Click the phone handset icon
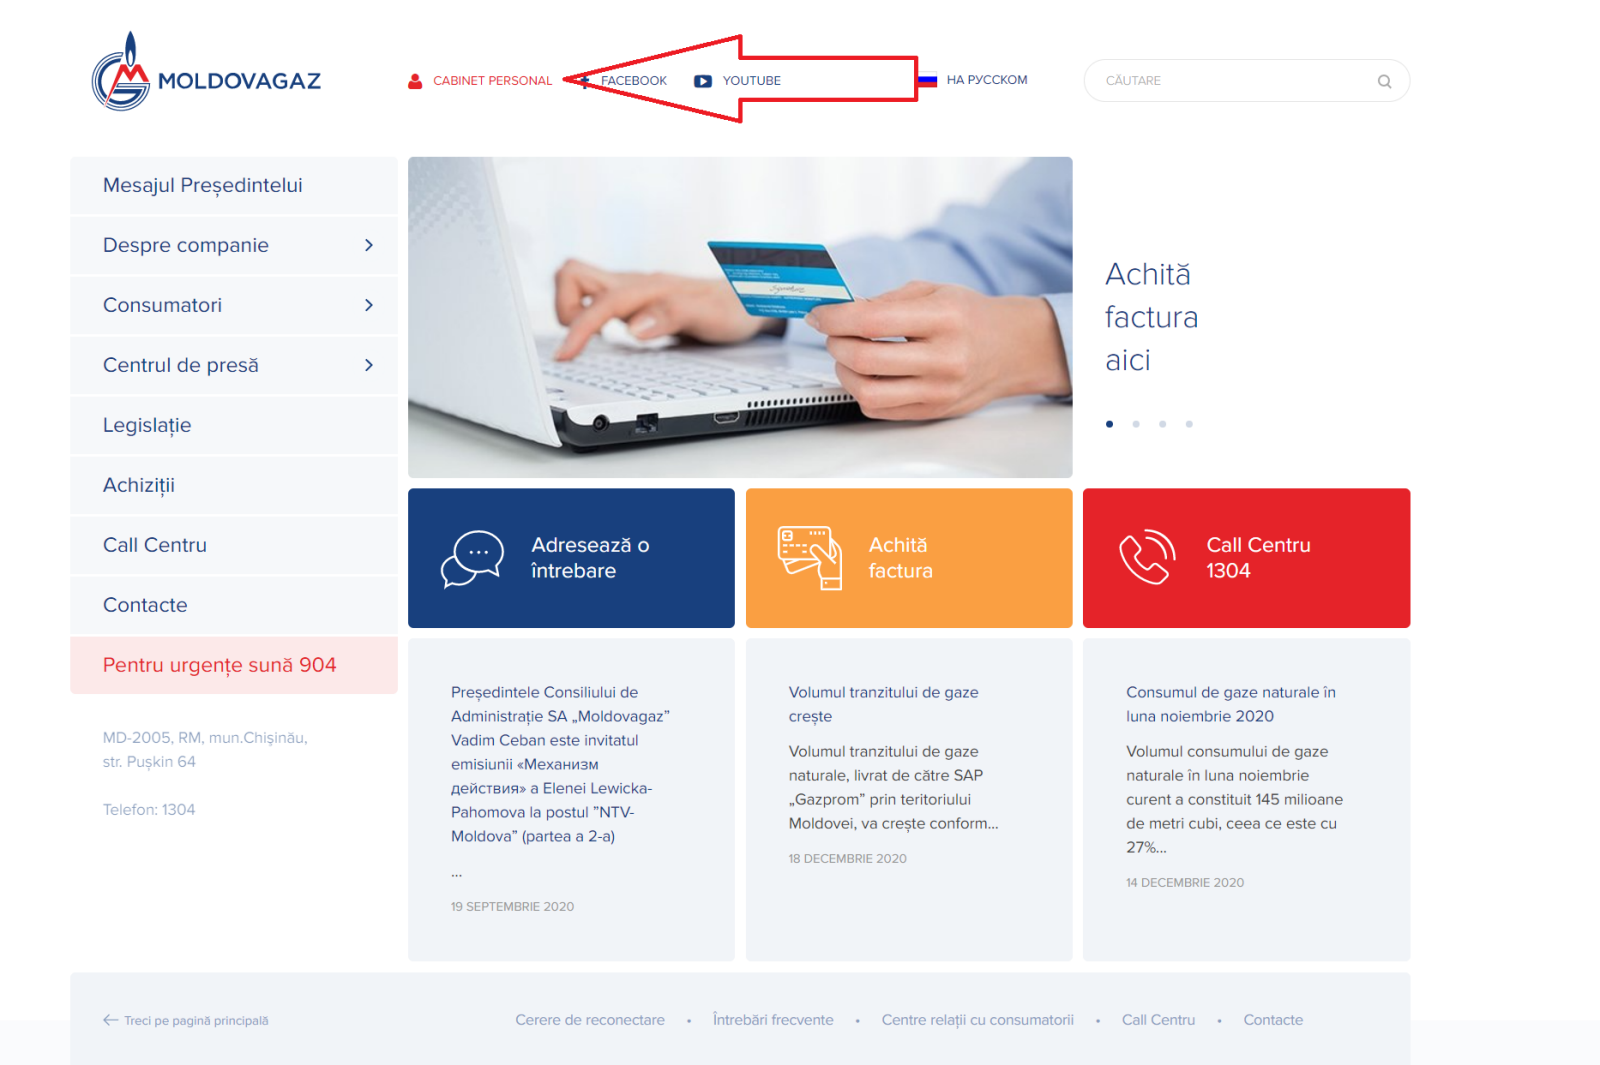 (1147, 557)
